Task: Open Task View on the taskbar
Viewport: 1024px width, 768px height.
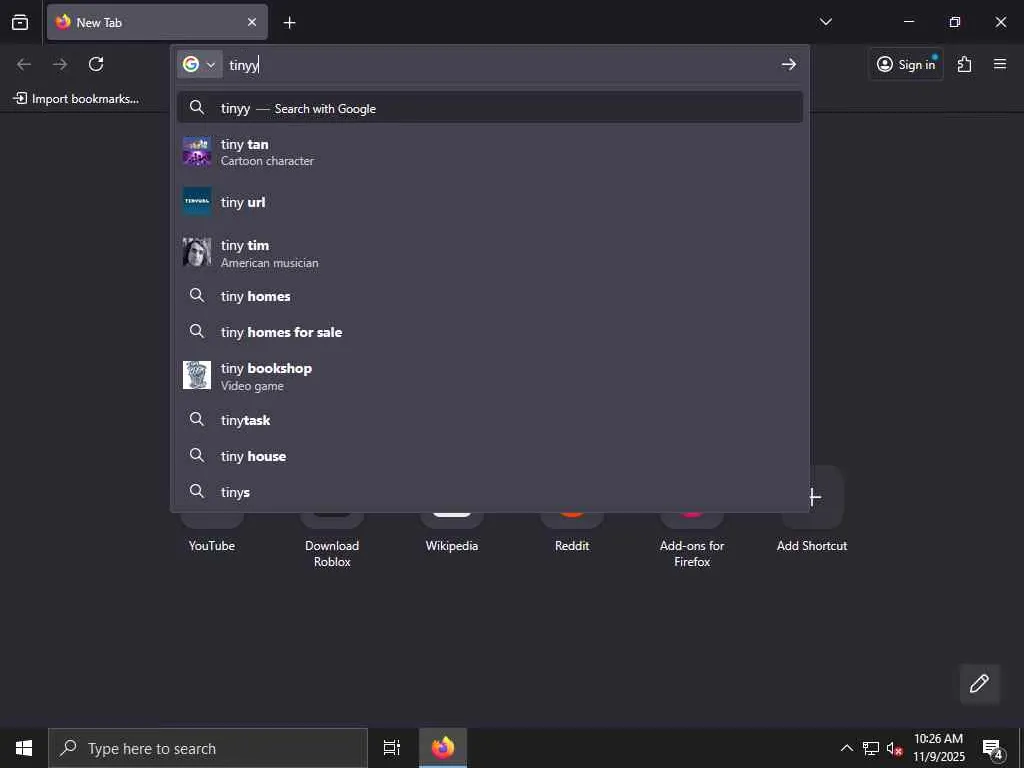Action: coord(392,748)
